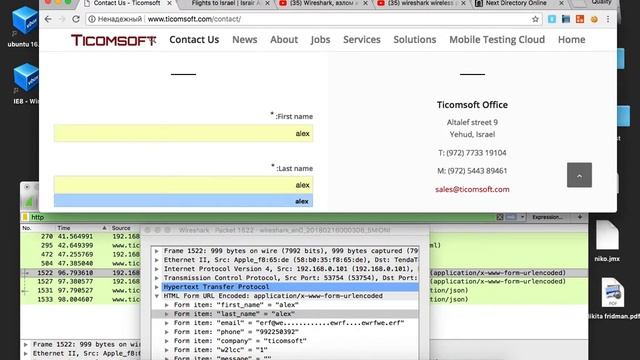Screen dimensions: 640x360
Task: Expand Frame 1522 in main Wireshark details pane
Action: click(26, 344)
